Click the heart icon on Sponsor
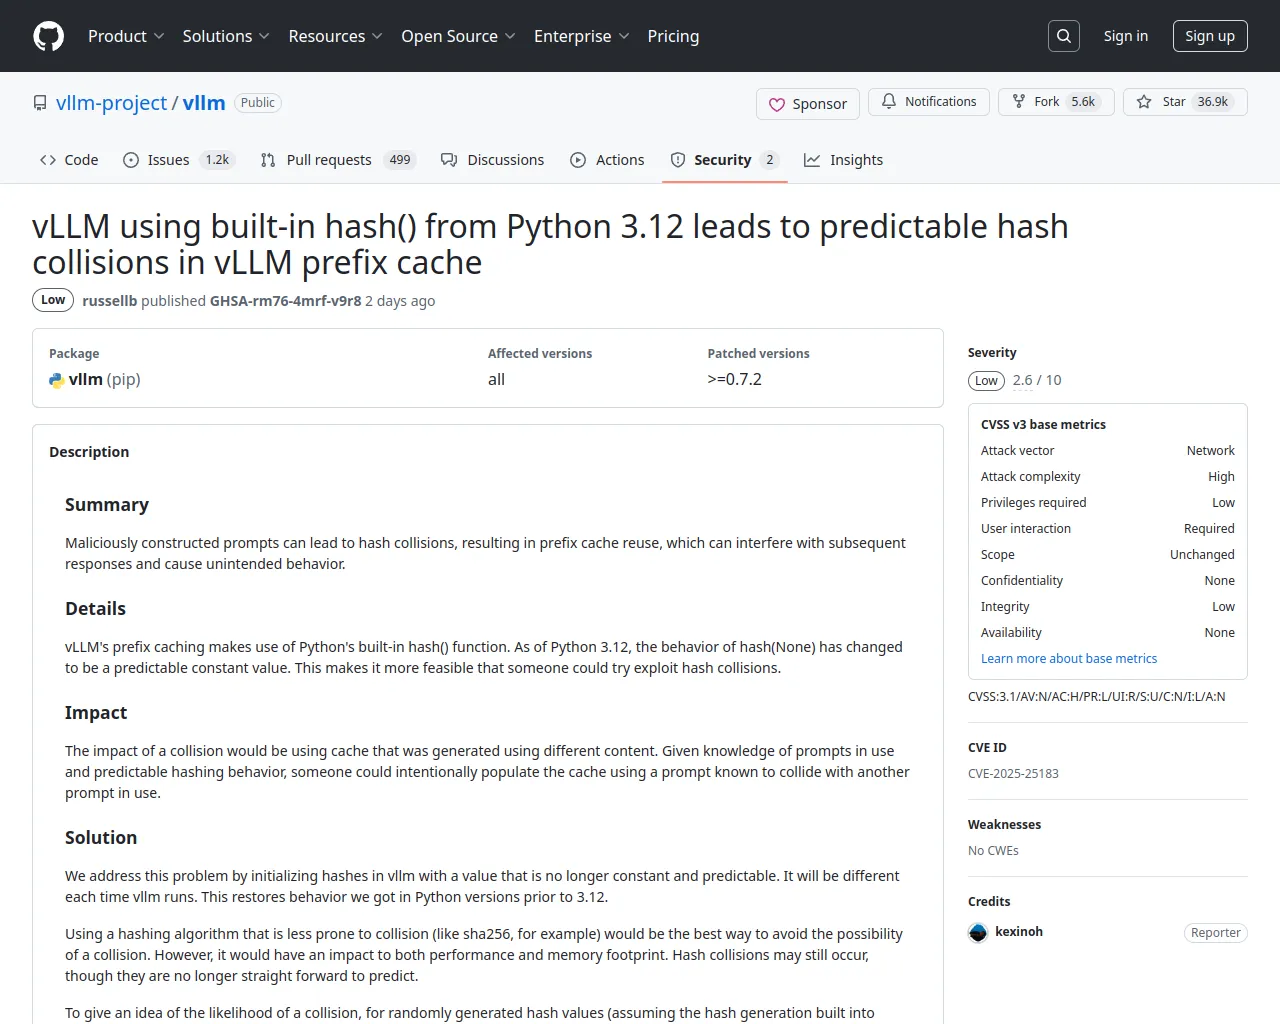The width and height of the screenshot is (1280, 1024). 777,104
